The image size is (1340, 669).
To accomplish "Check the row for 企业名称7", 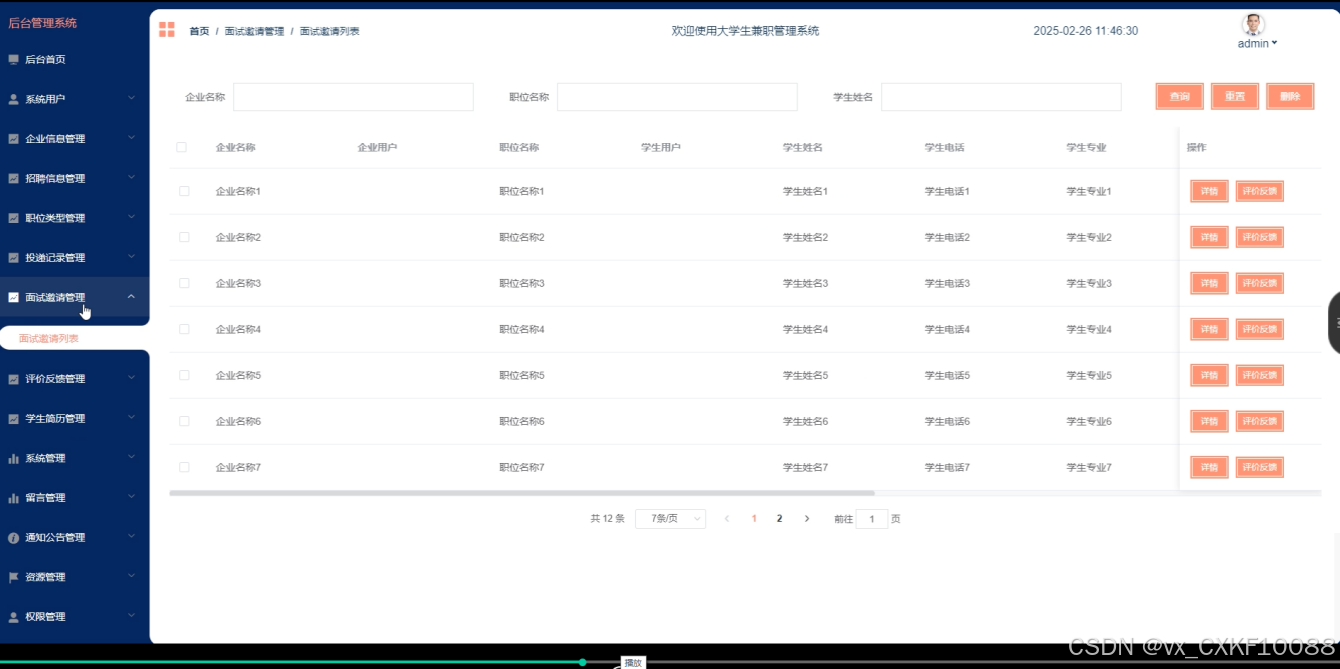I will [x=184, y=467].
